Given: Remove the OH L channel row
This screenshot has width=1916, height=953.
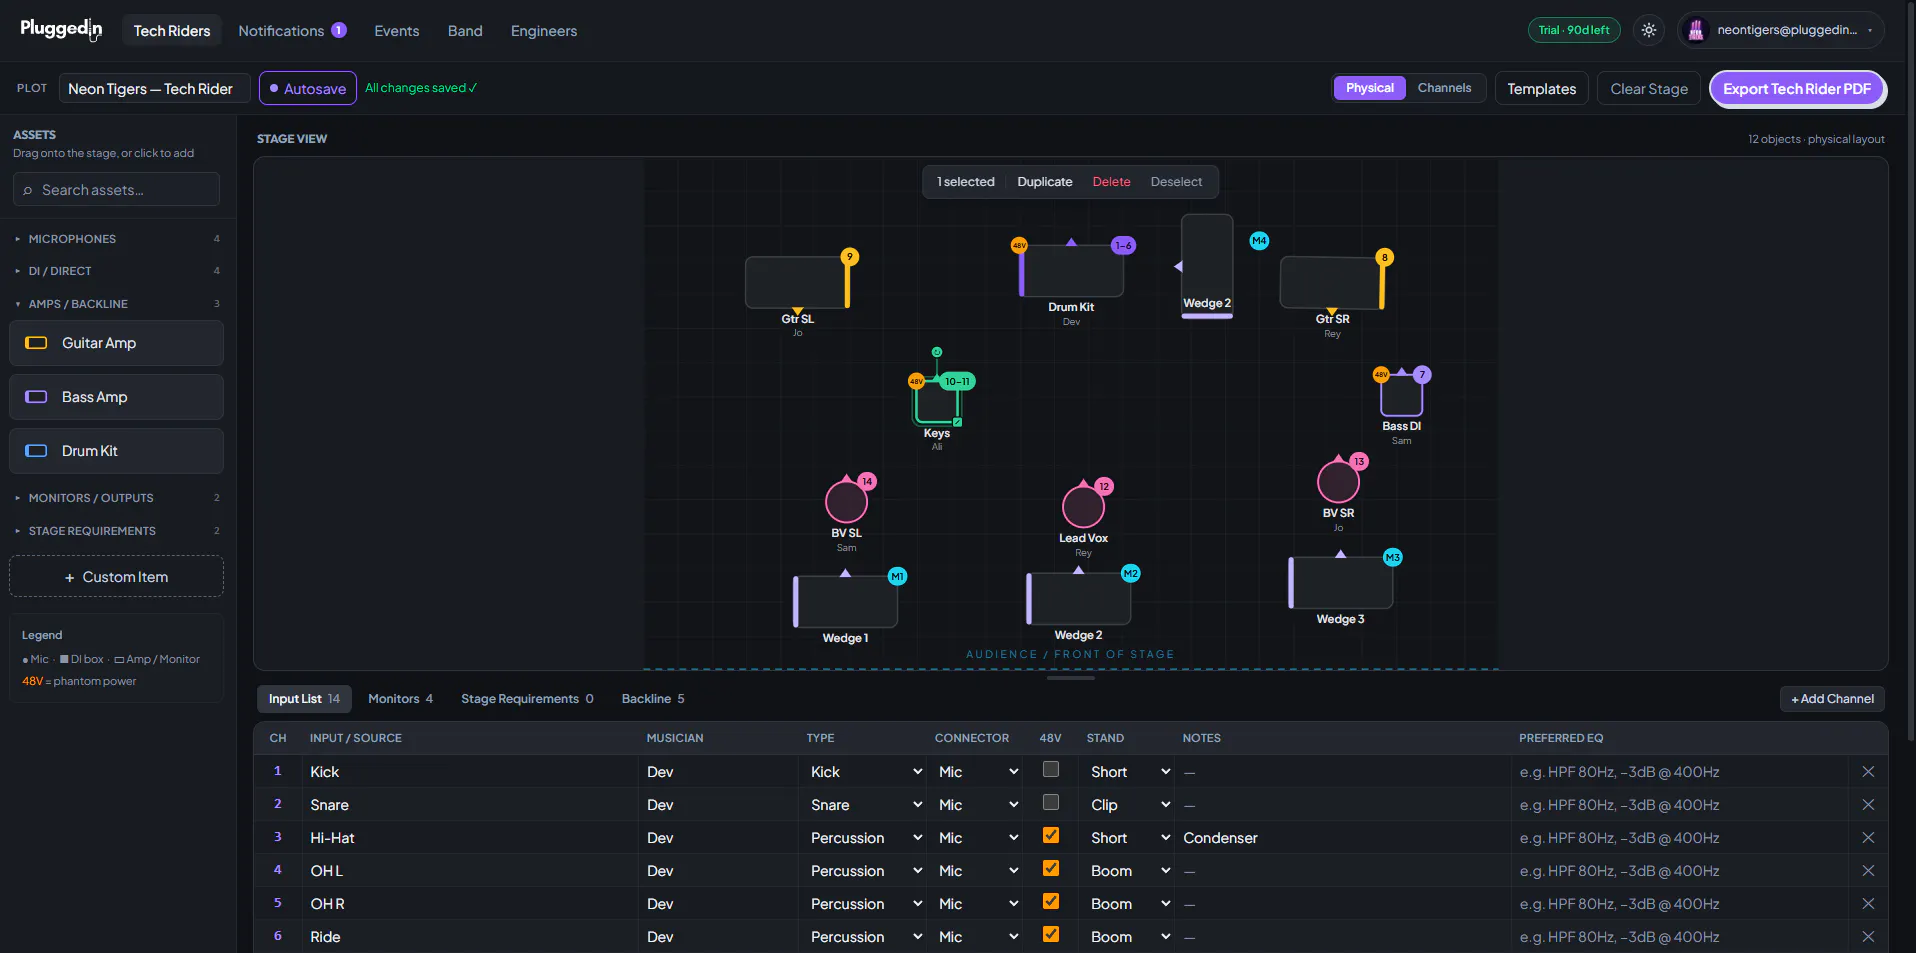Looking at the screenshot, I should pyautogui.click(x=1868, y=871).
